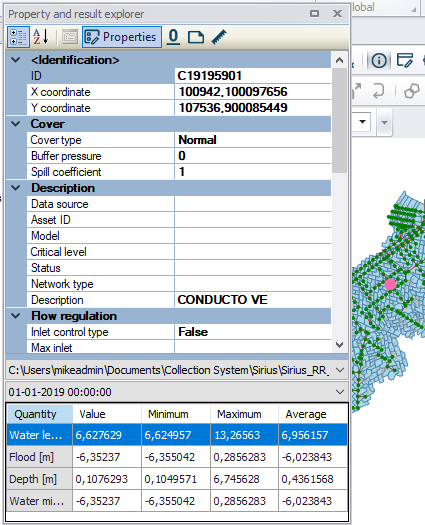This screenshot has height=525, width=425.
Task: Collapse the Identification category
Action: (16, 60)
